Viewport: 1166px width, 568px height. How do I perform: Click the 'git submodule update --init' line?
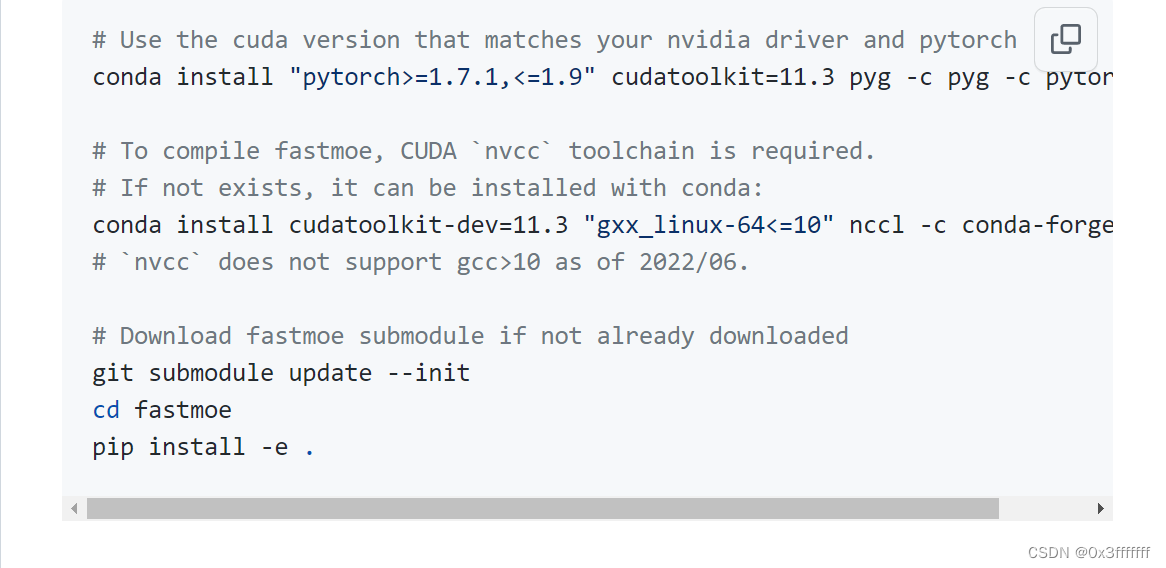pyautogui.click(x=281, y=373)
